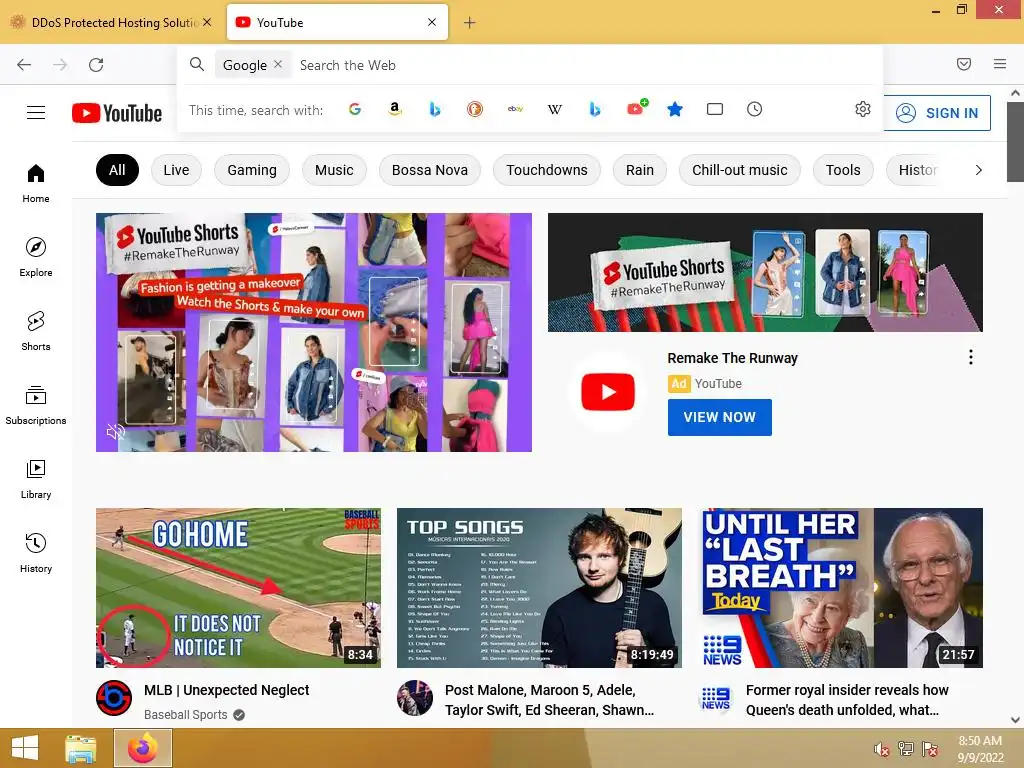Click the Firefox taskbar icon
1024x768 pixels.
coord(143,748)
